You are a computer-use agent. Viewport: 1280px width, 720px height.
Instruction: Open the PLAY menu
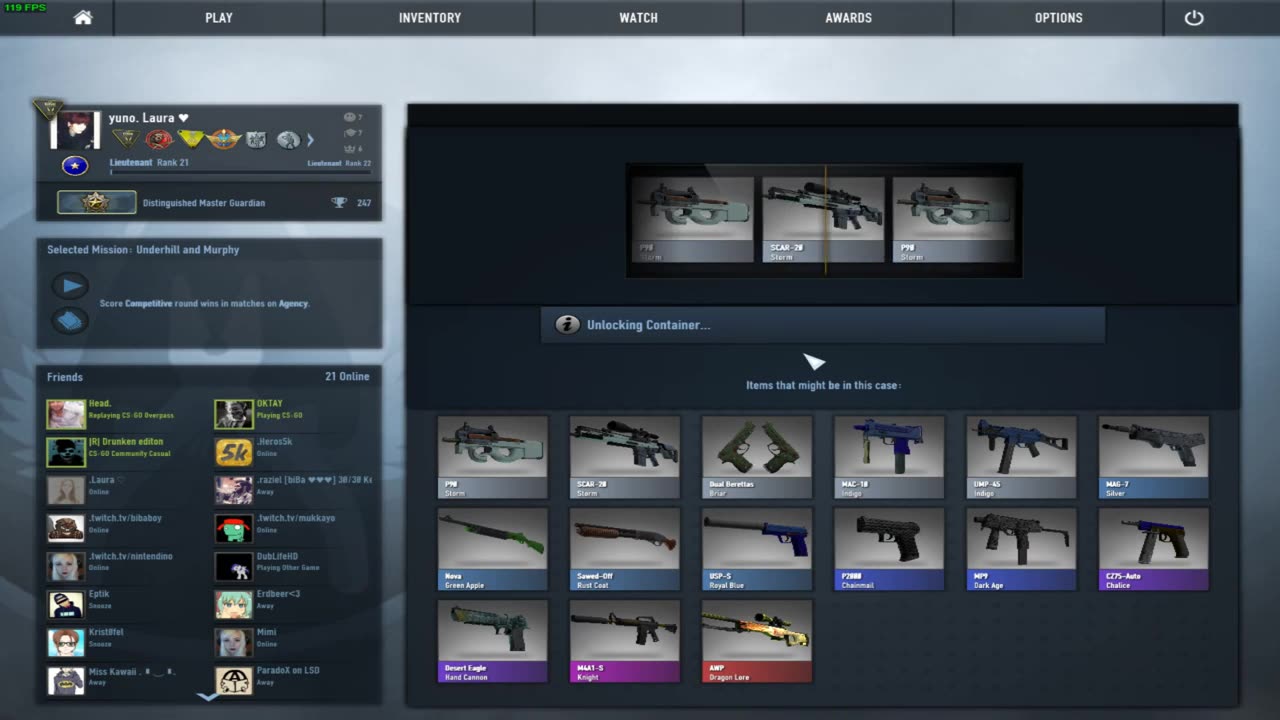(x=219, y=18)
